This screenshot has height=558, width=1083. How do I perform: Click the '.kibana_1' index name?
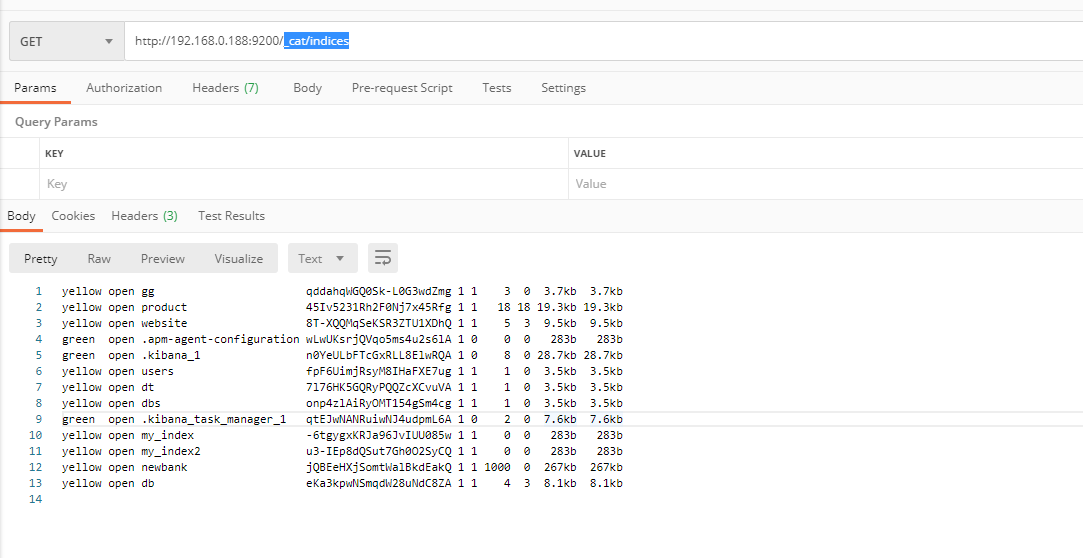pos(171,355)
